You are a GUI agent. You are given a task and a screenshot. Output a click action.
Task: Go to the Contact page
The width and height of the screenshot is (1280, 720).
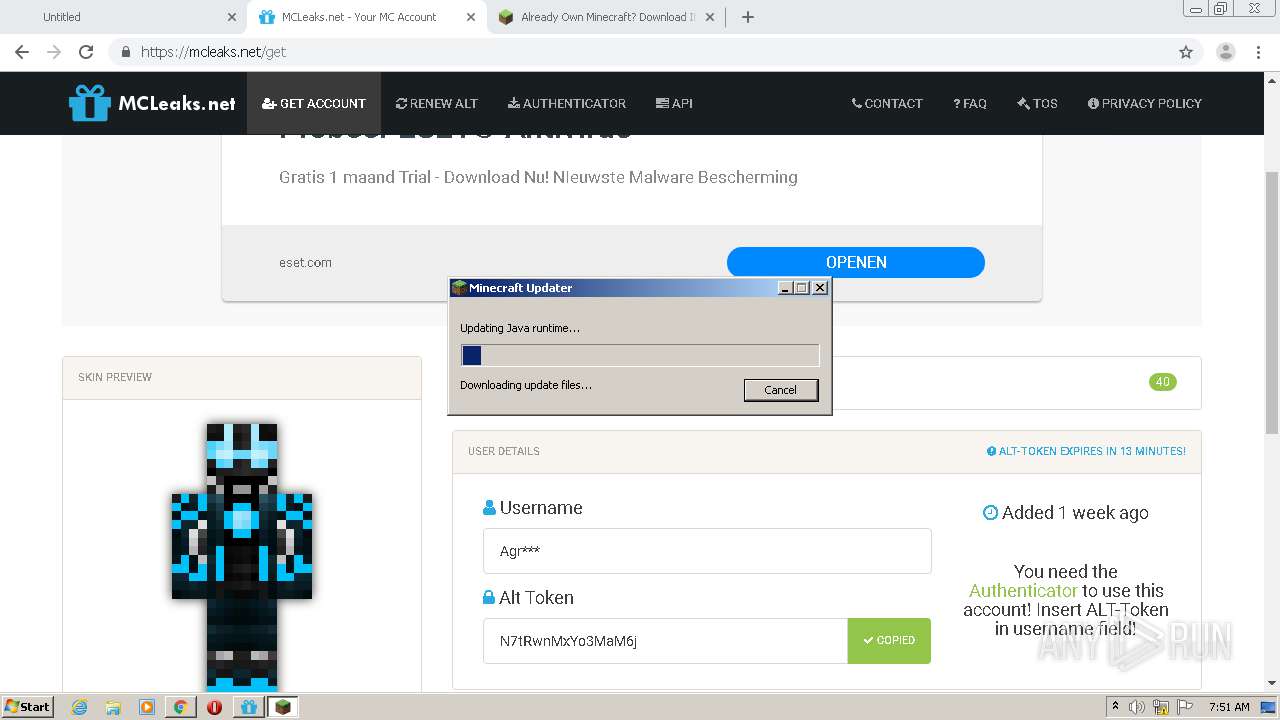coord(887,103)
